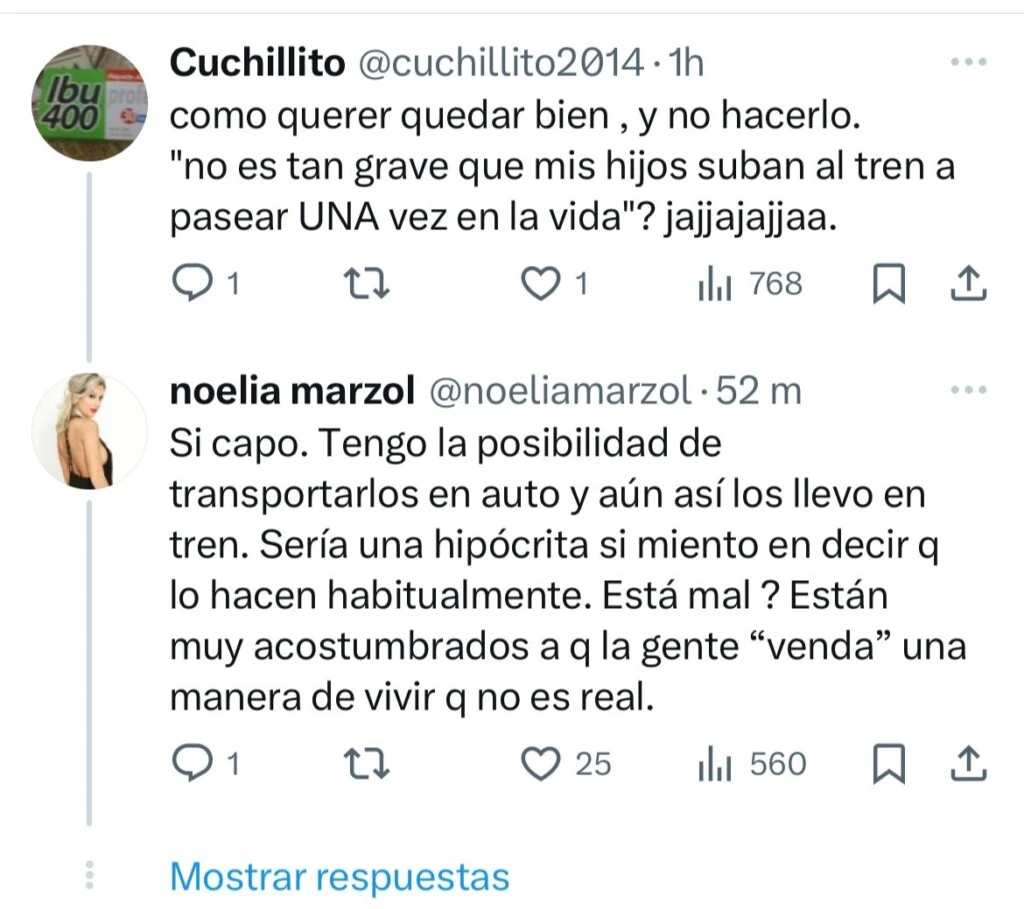This screenshot has height=909, width=1024.
Task: Bookmark noelia marzol's tweet
Action: [888, 766]
